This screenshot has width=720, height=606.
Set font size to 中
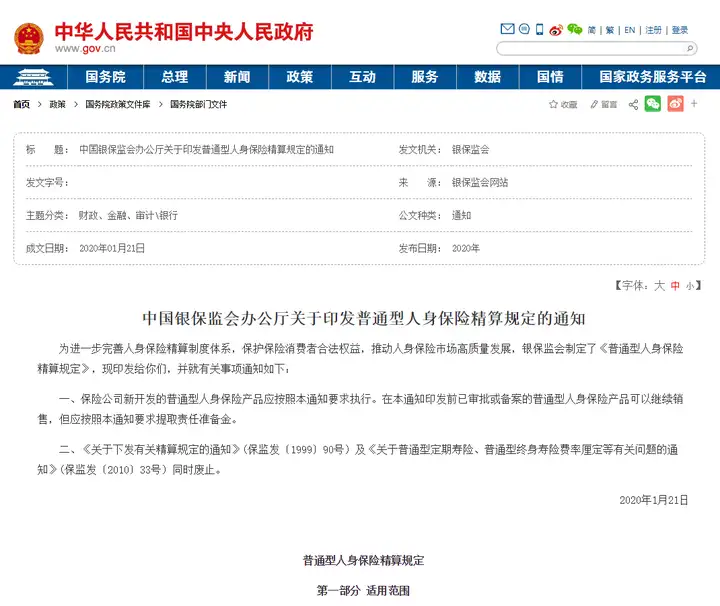[x=675, y=285]
